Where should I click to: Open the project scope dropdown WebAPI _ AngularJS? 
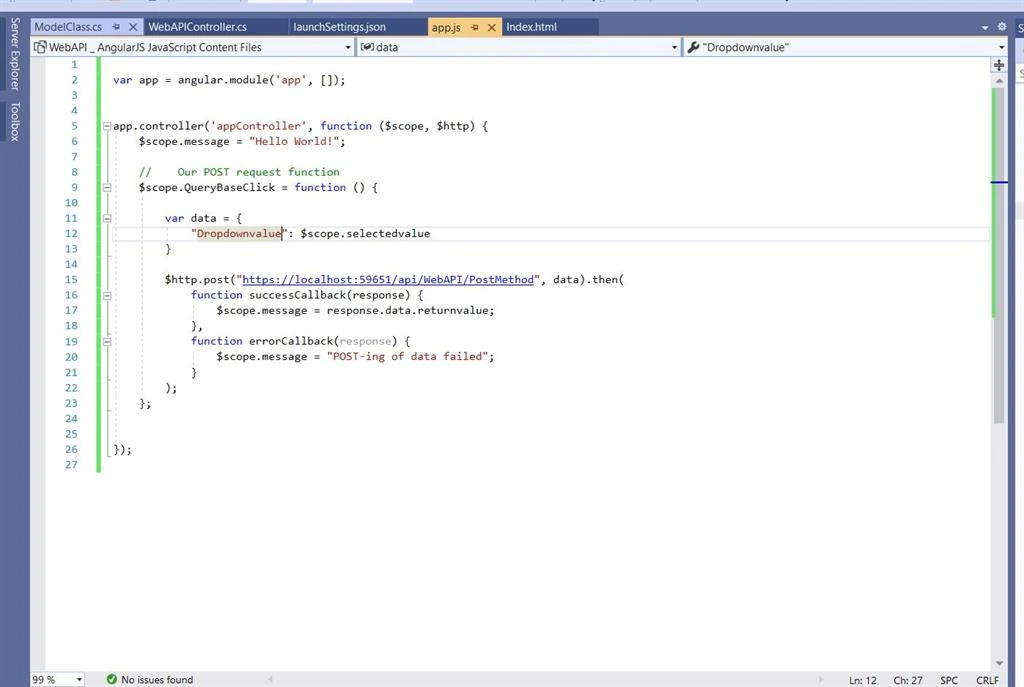(193, 47)
